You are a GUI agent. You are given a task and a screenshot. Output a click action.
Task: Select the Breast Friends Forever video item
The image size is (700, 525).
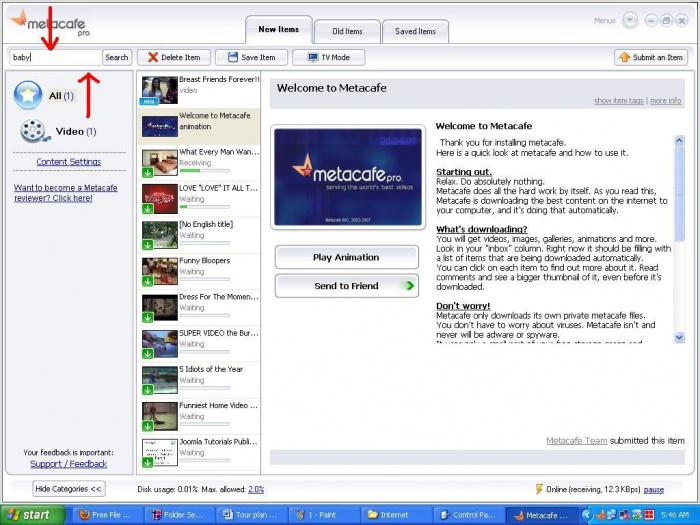[x=199, y=90]
